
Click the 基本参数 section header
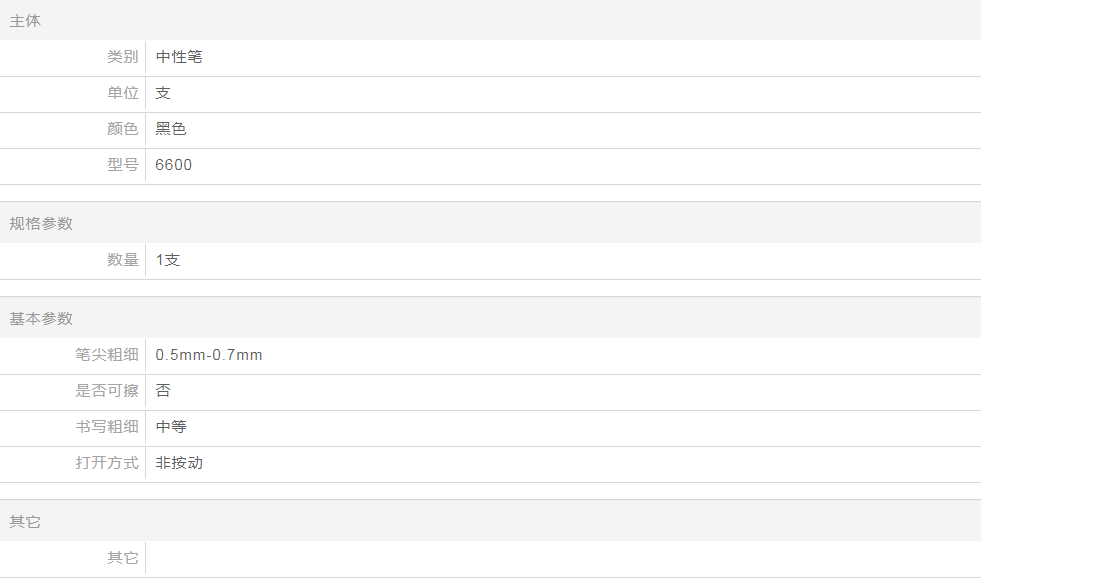pos(41,319)
